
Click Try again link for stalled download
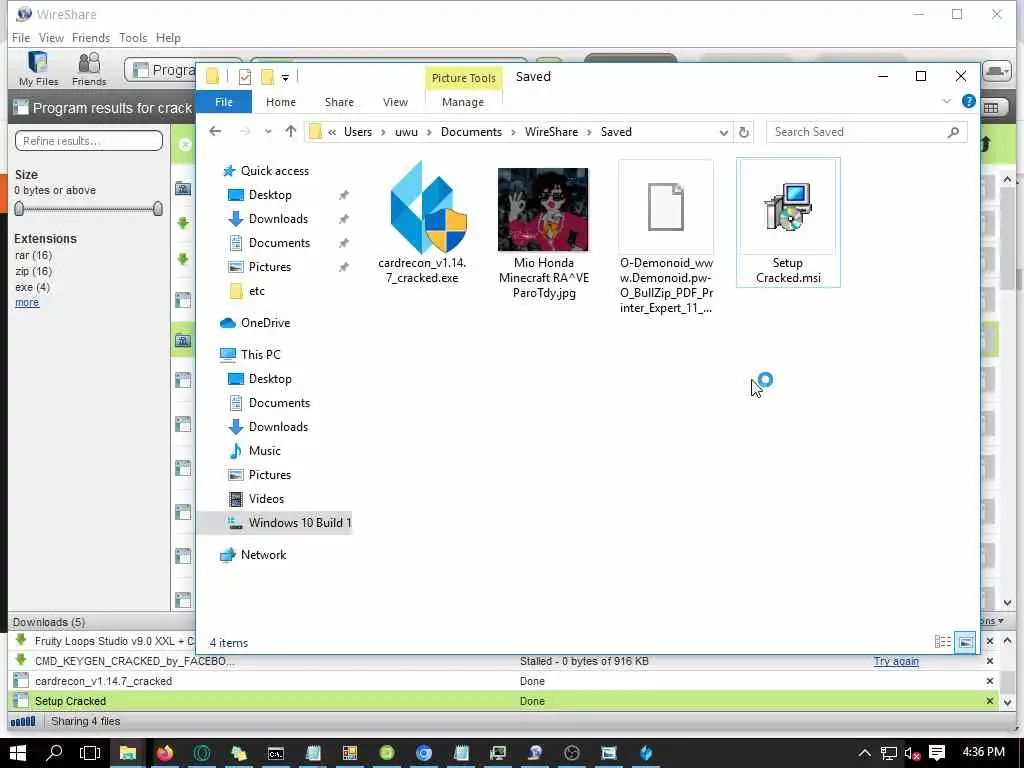(896, 661)
